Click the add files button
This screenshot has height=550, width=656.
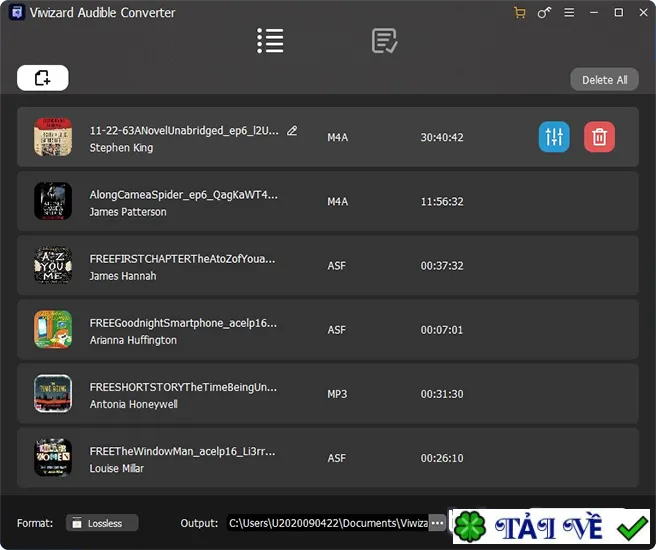click(43, 78)
